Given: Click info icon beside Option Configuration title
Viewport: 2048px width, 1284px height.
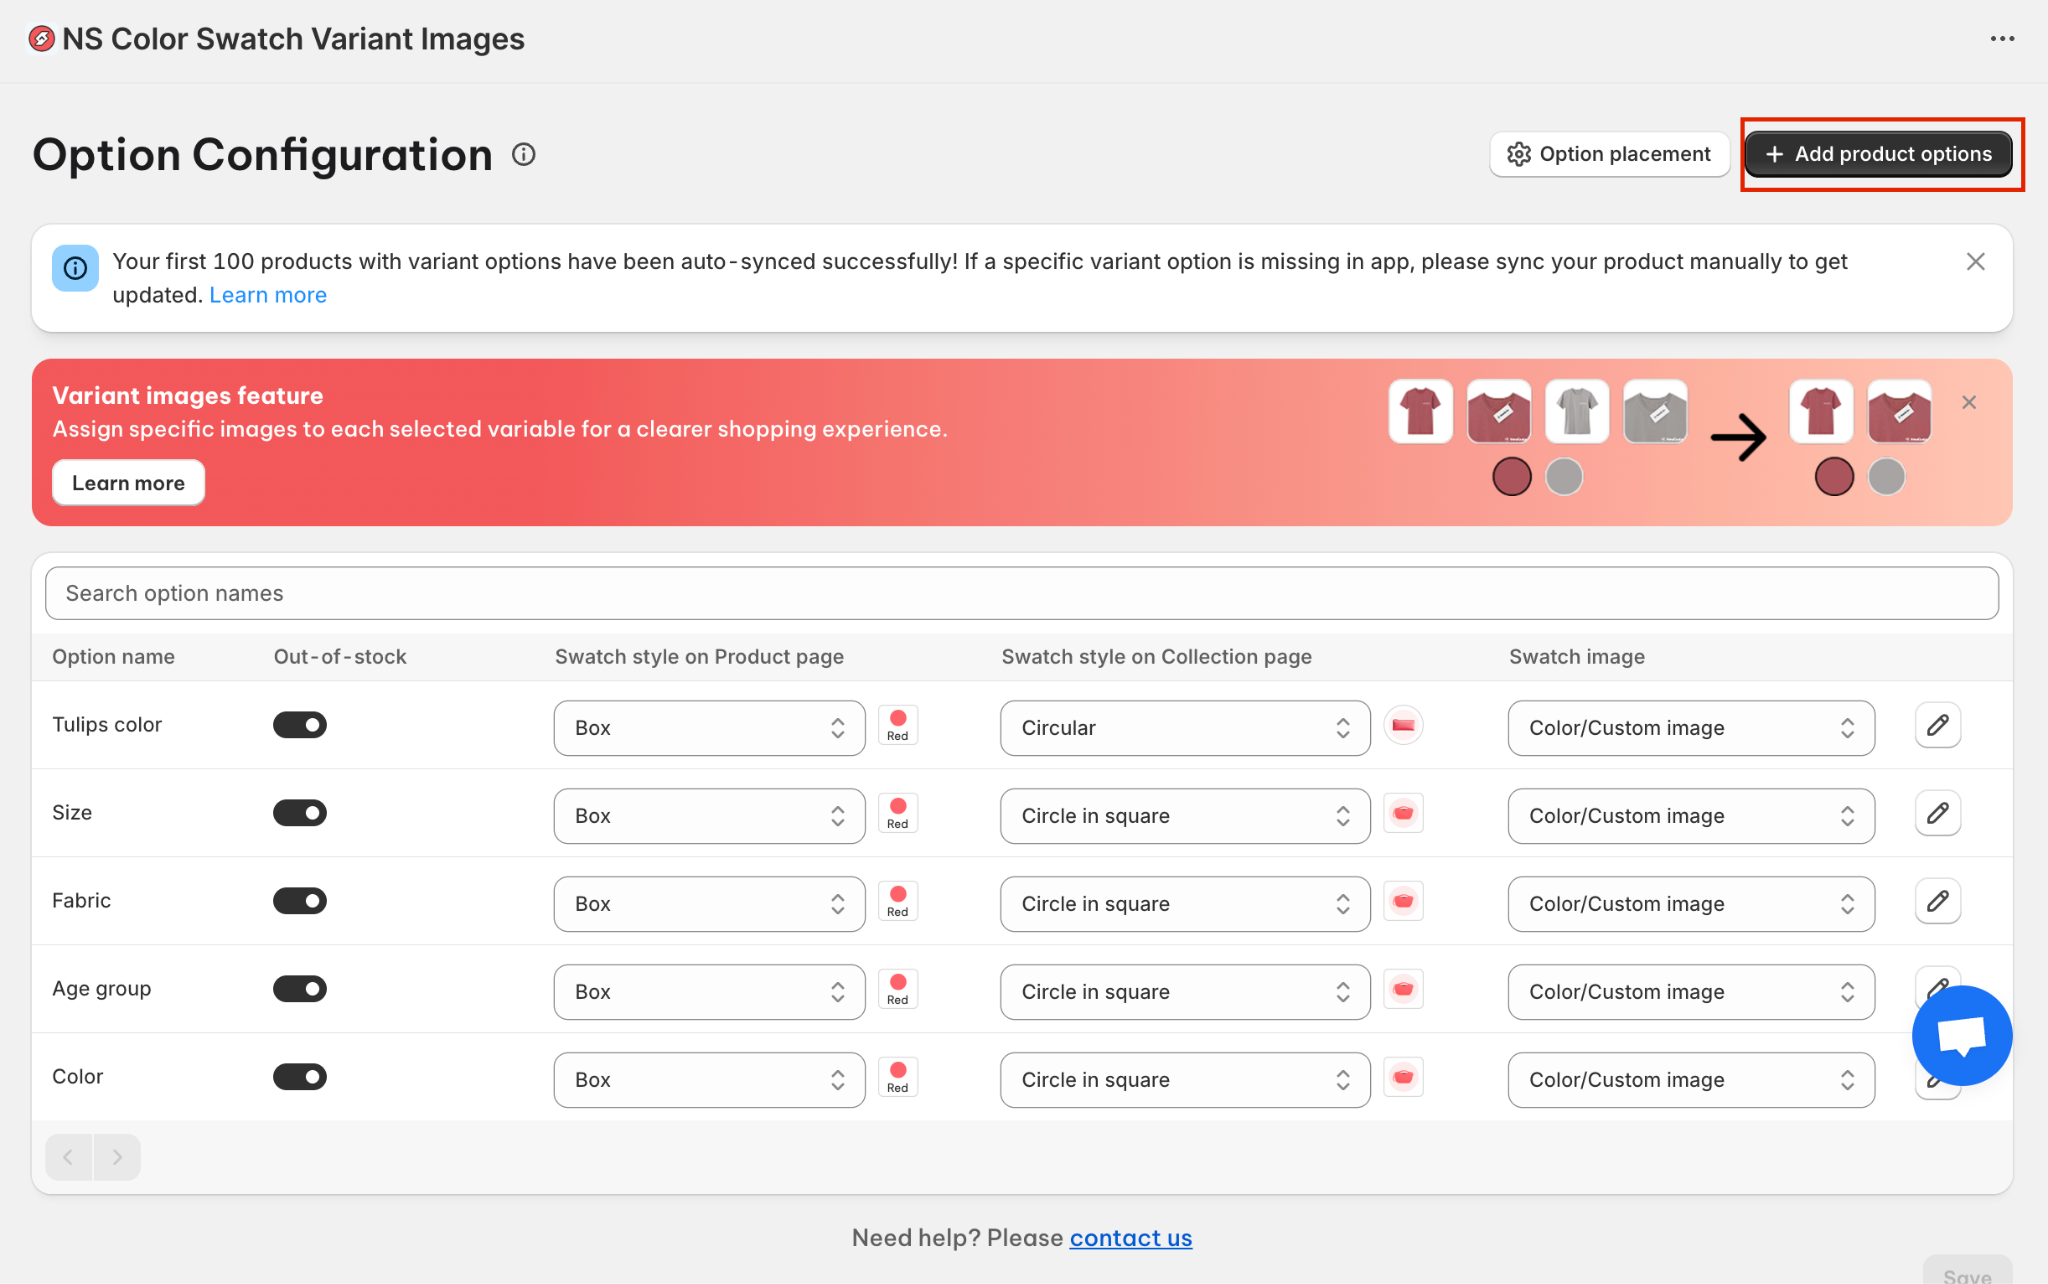Looking at the screenshot, I should [524, 154].
